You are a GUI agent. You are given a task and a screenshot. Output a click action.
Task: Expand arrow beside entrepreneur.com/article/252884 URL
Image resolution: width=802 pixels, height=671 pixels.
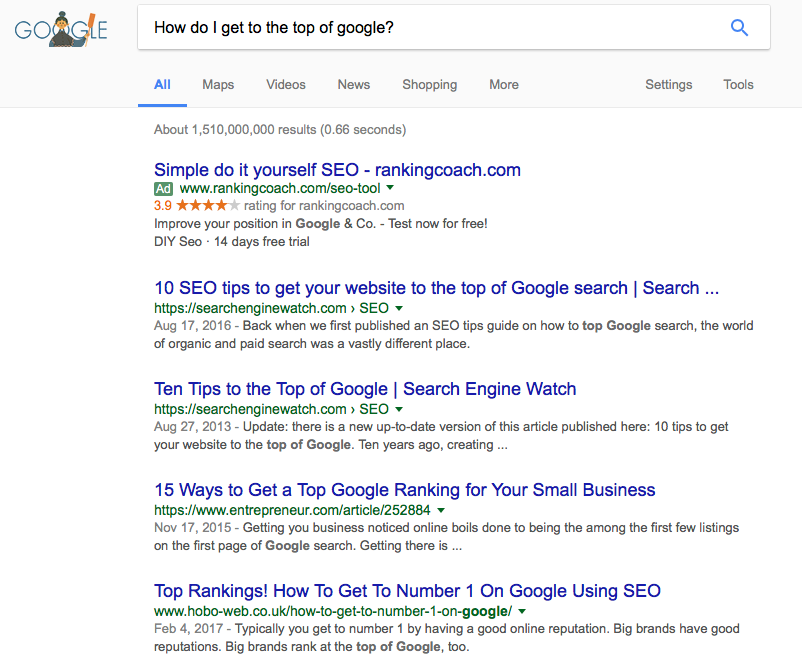click(441, 510)
